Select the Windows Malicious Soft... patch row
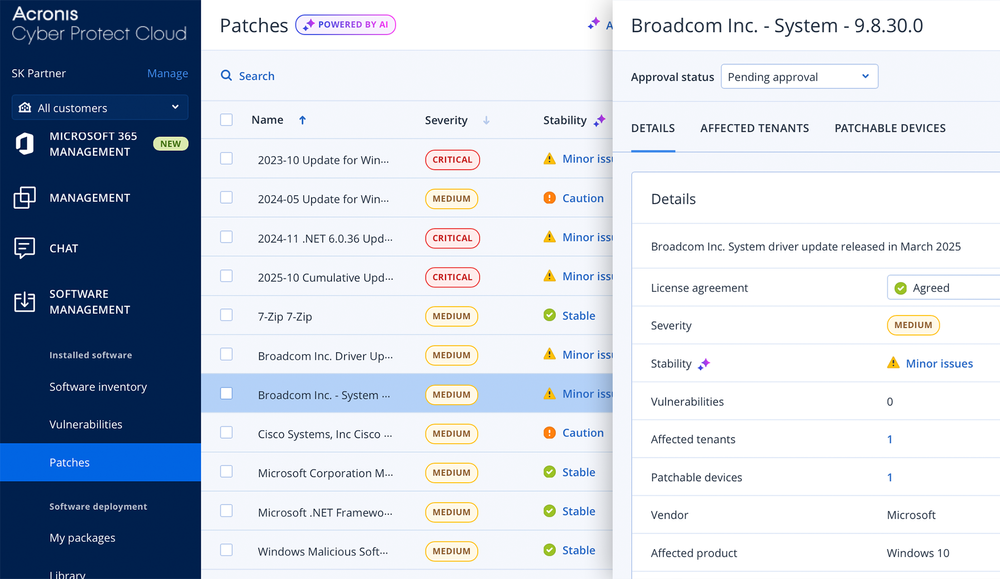 pyautogui.click(x=407, y=550)
